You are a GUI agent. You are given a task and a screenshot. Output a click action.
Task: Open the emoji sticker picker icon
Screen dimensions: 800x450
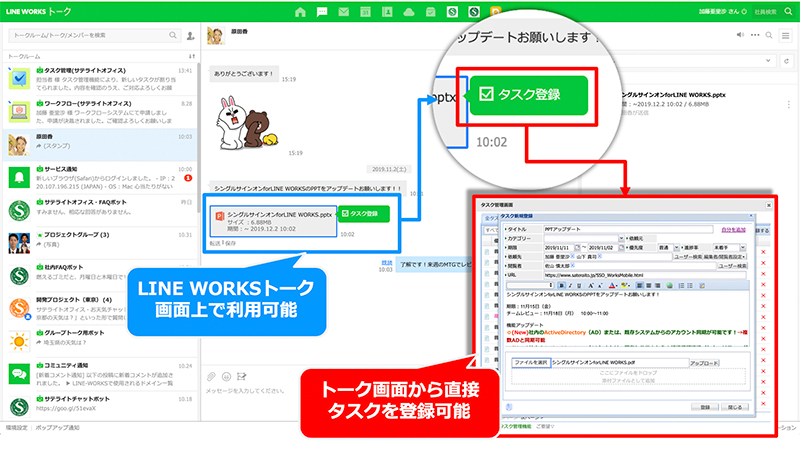coord(227,377)
